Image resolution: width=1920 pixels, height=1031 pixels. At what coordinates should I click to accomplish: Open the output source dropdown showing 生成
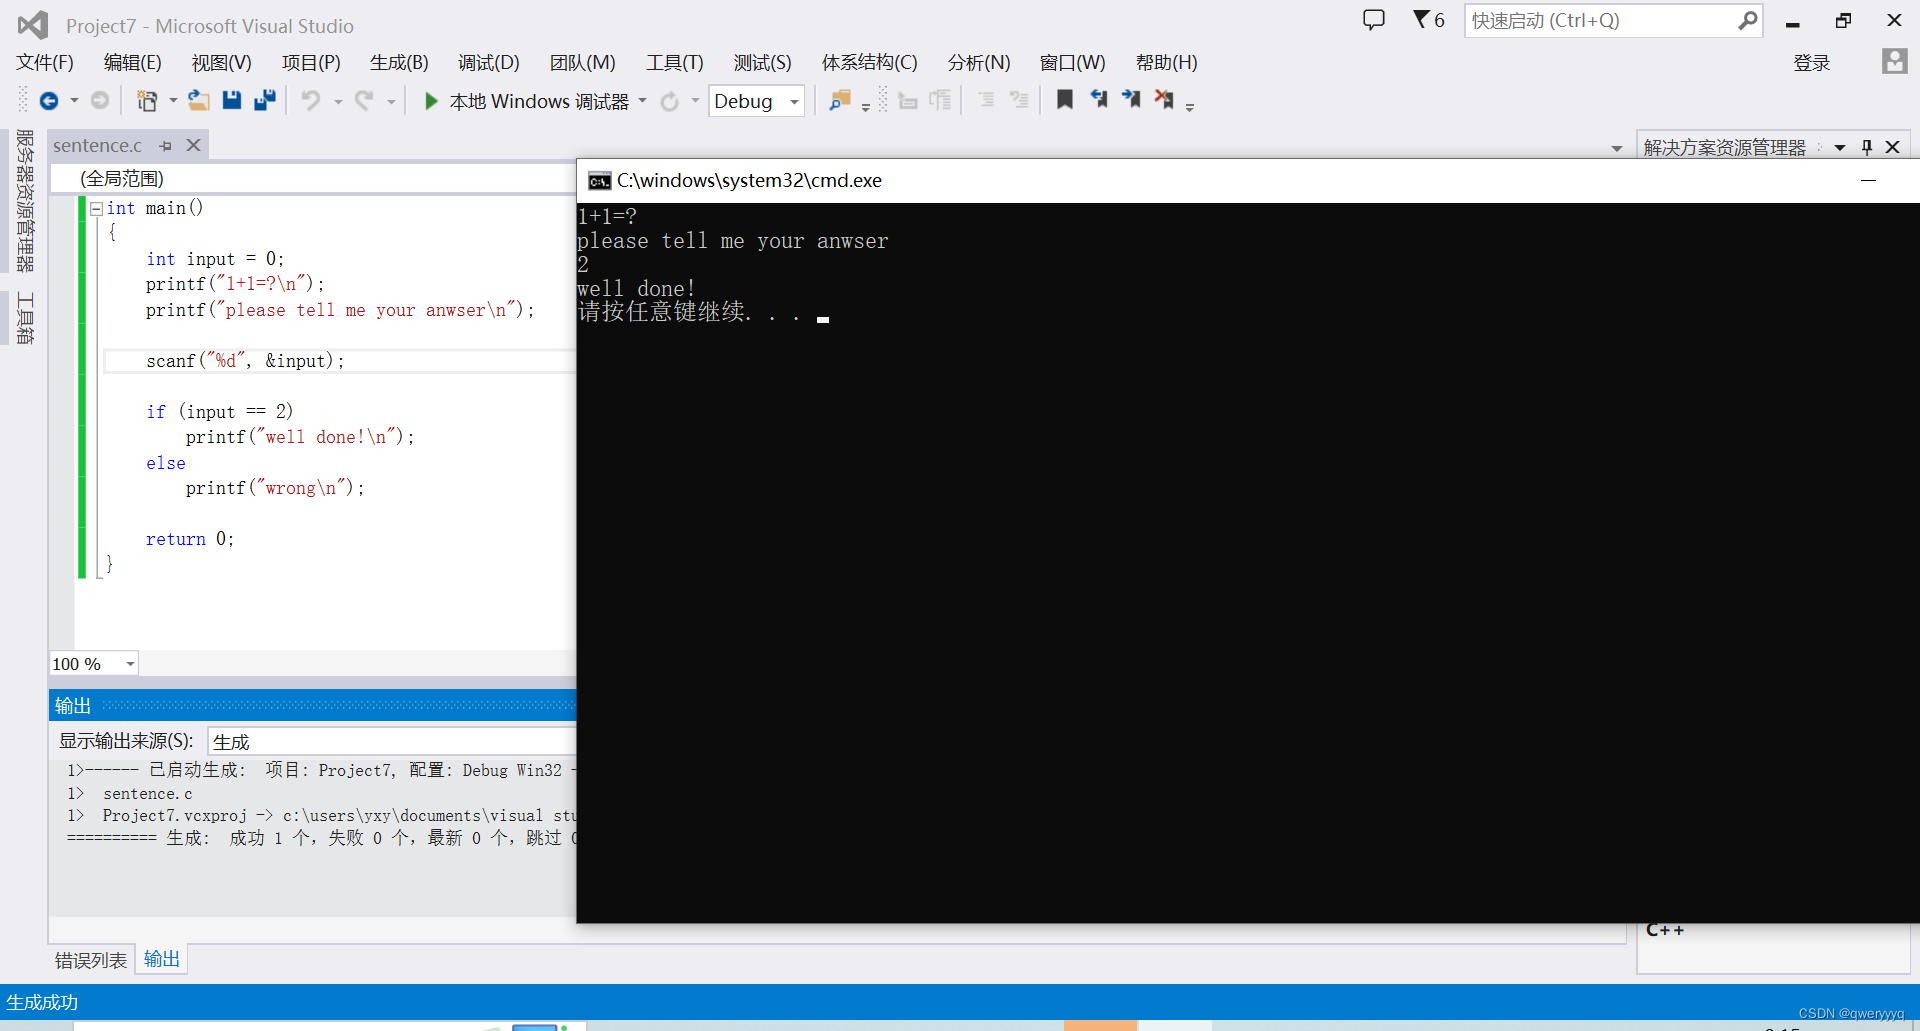tap(392, 741)
